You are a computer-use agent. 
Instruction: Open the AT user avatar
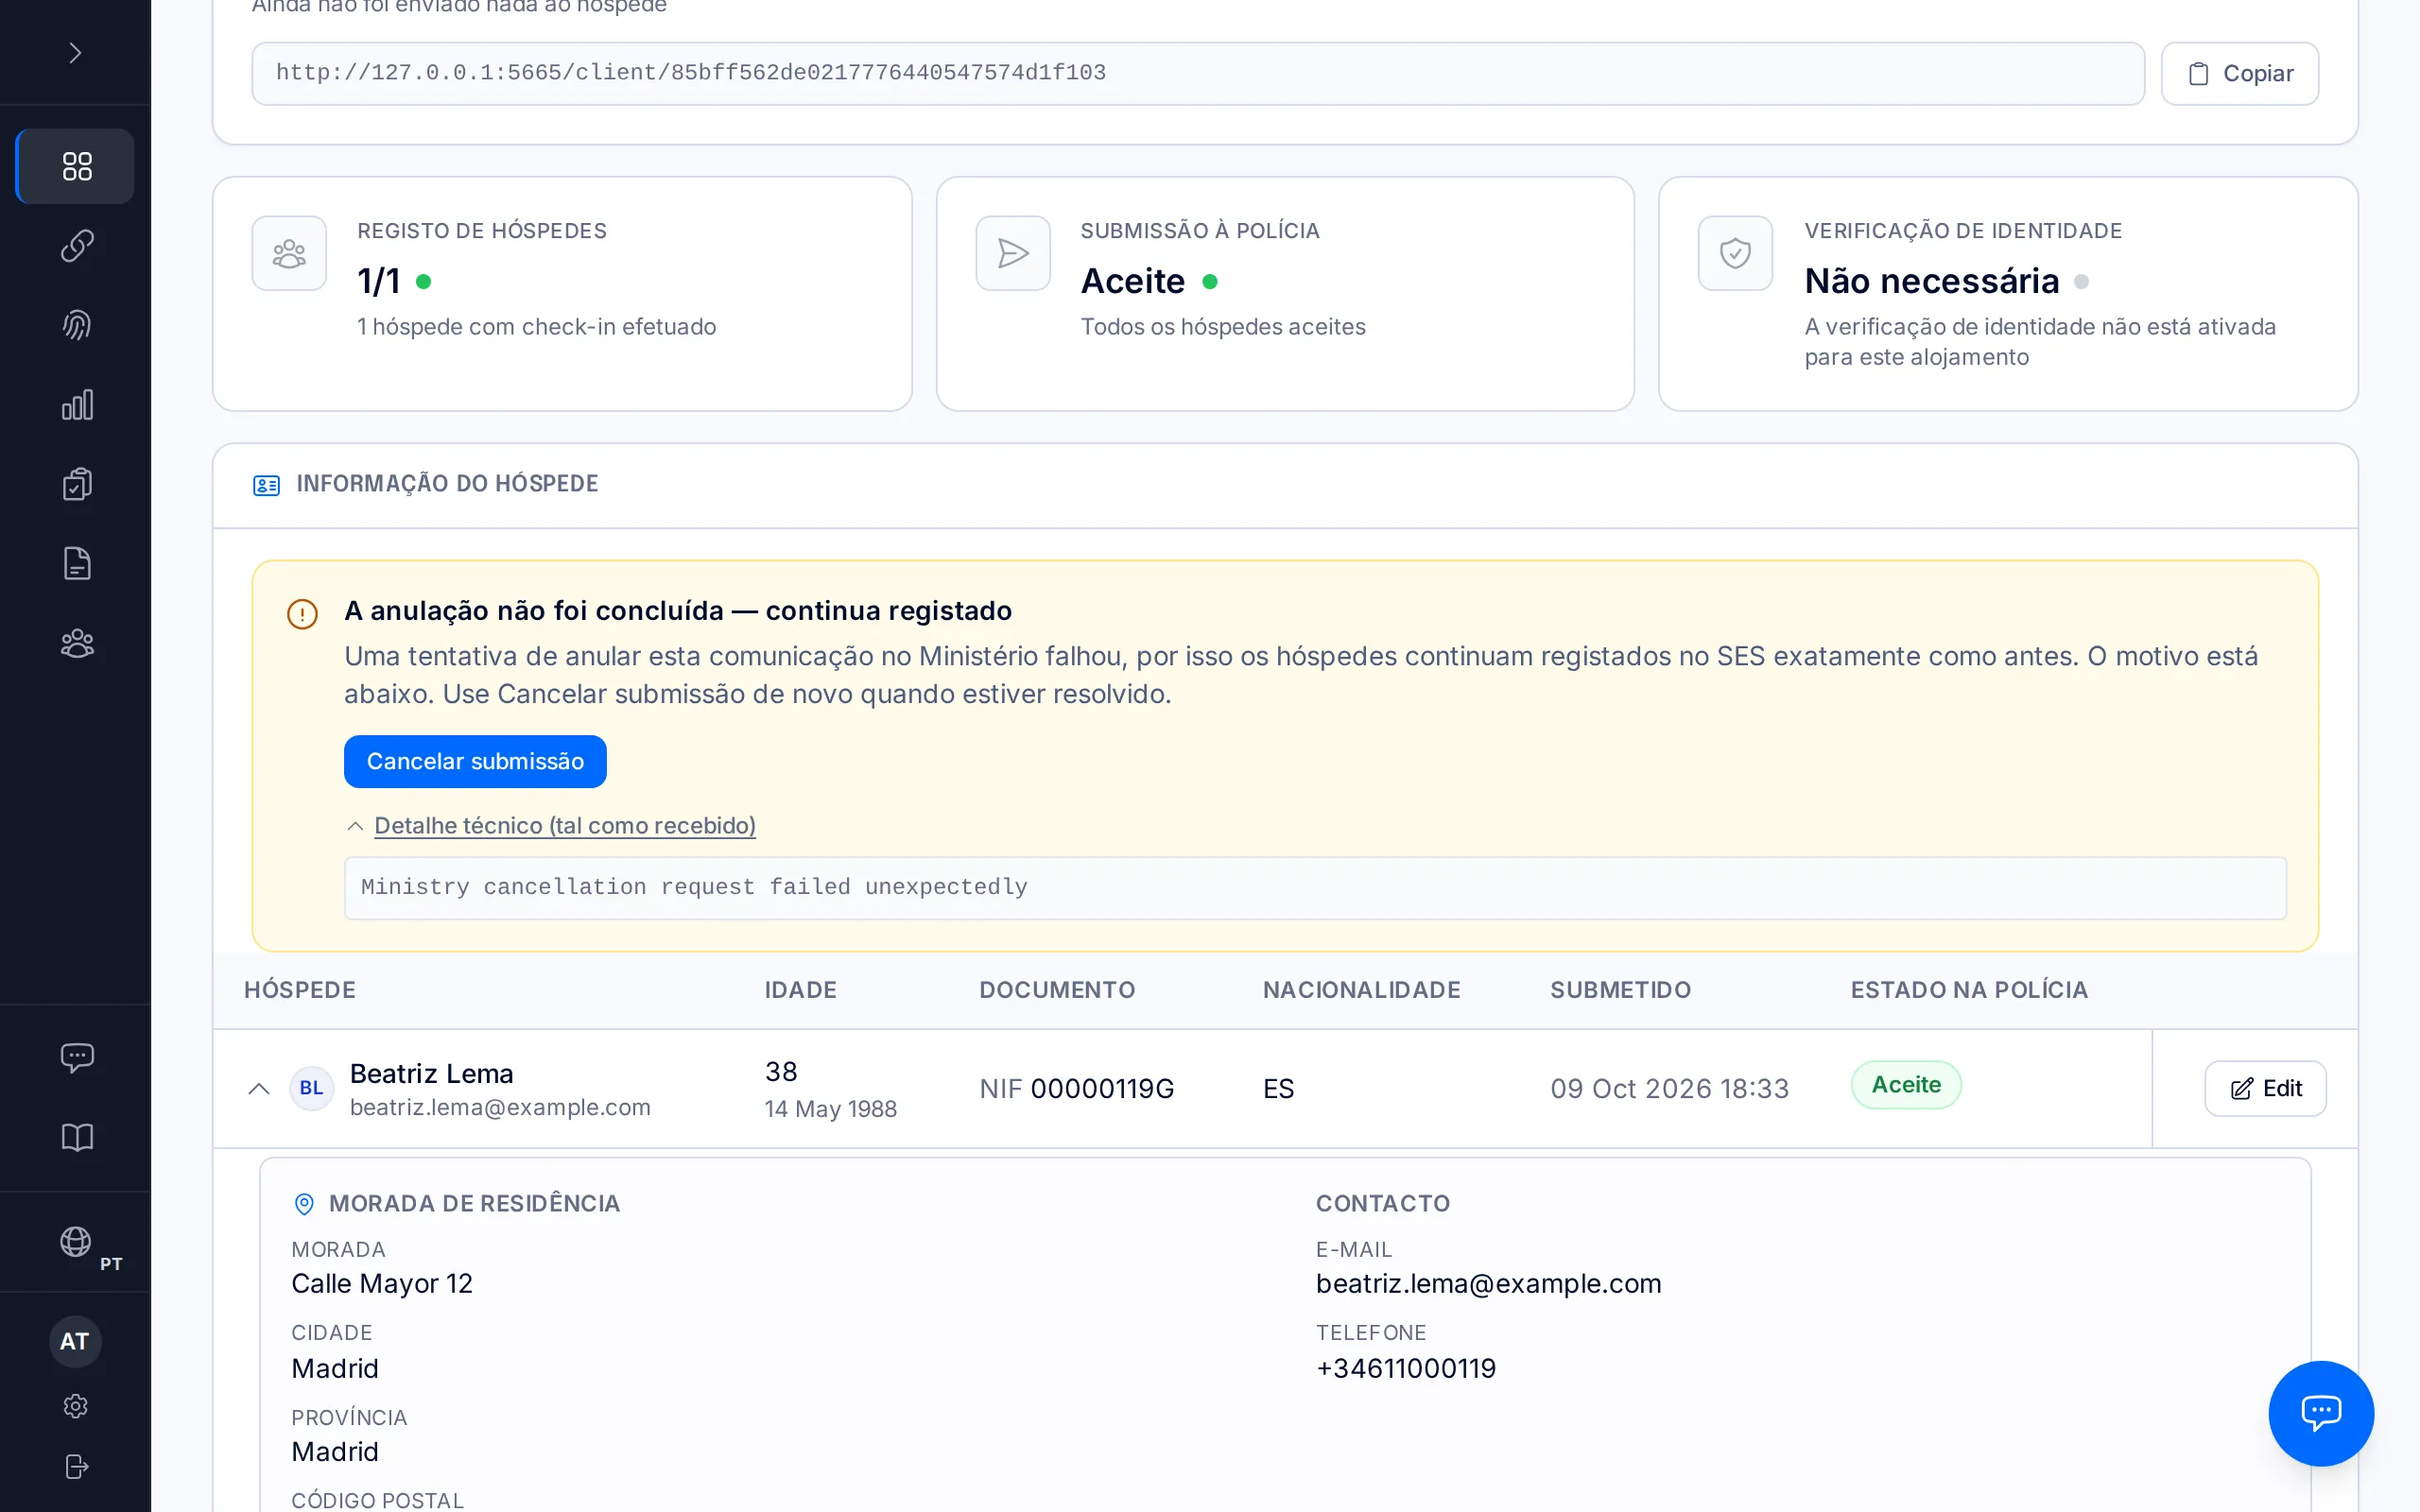click(x=75, y=1341)
